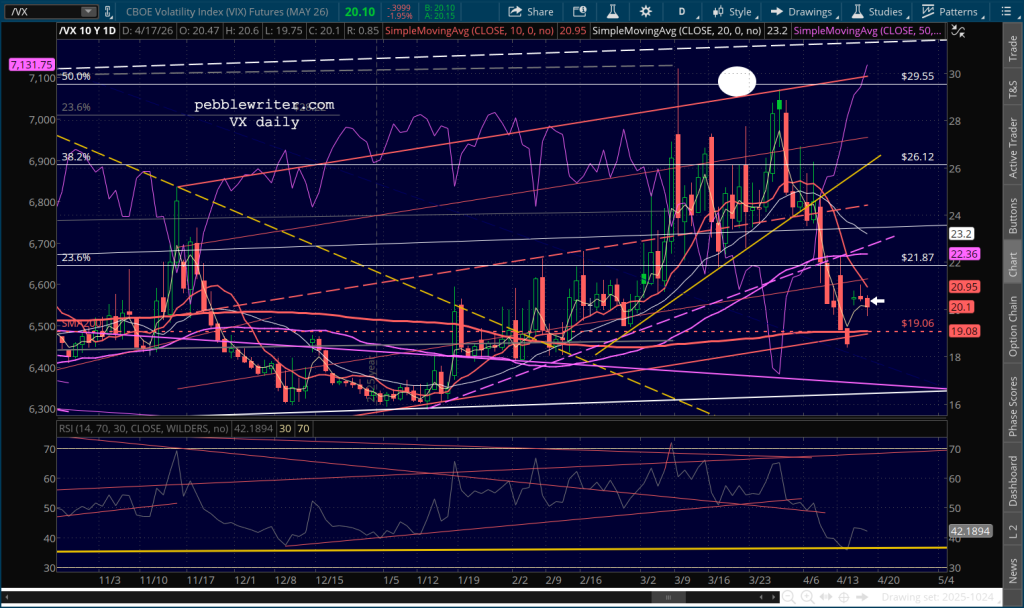This screenshot has height=608, width=1024.
Task: Open the Drawings dropdown menu
Action: tap(802, 12)
